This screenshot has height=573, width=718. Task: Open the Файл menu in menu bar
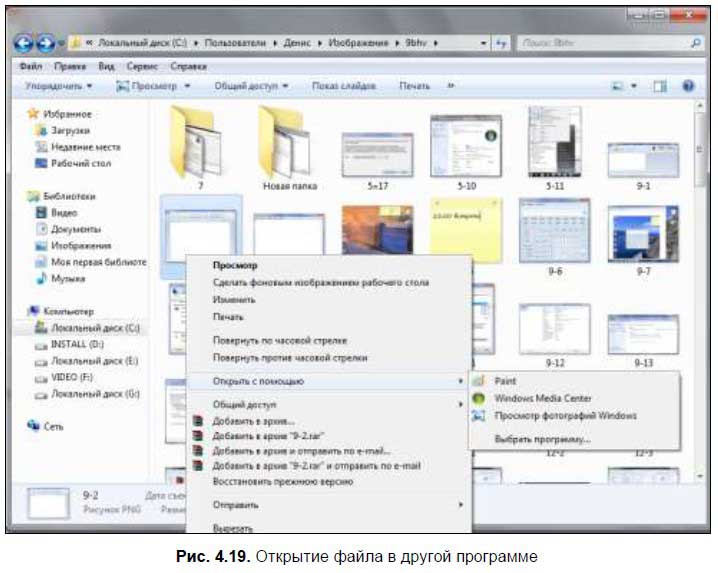[x=30, y=66]
